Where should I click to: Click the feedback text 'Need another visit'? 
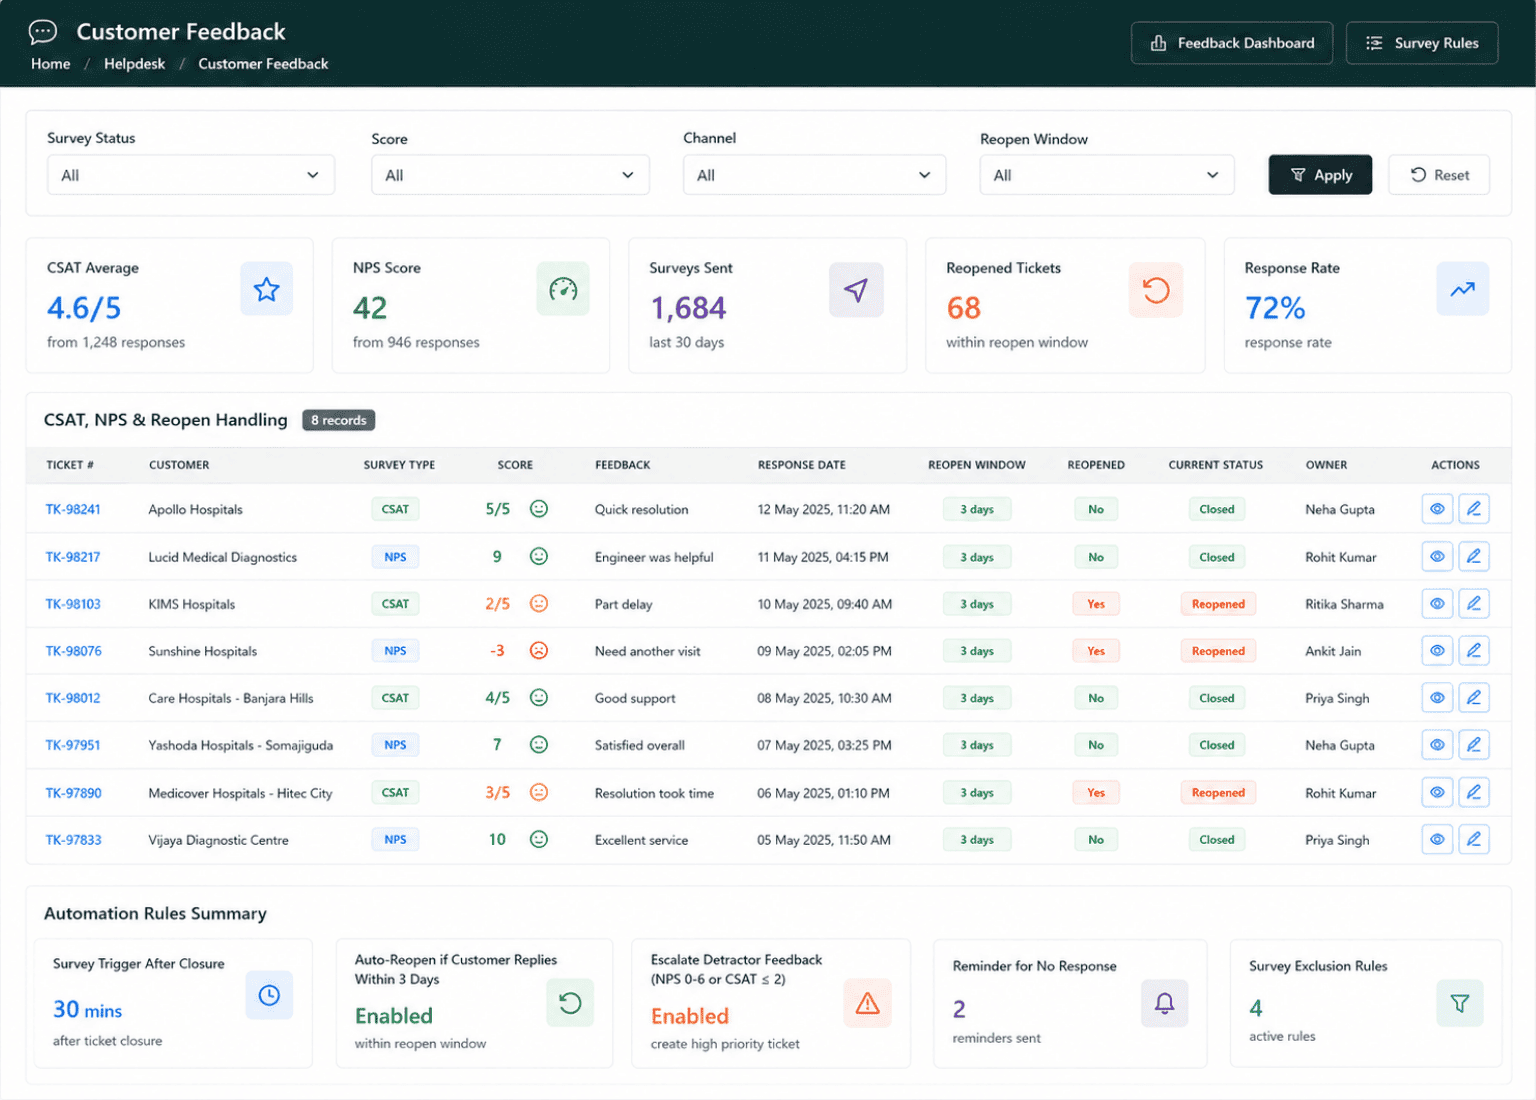pos(647,651)
